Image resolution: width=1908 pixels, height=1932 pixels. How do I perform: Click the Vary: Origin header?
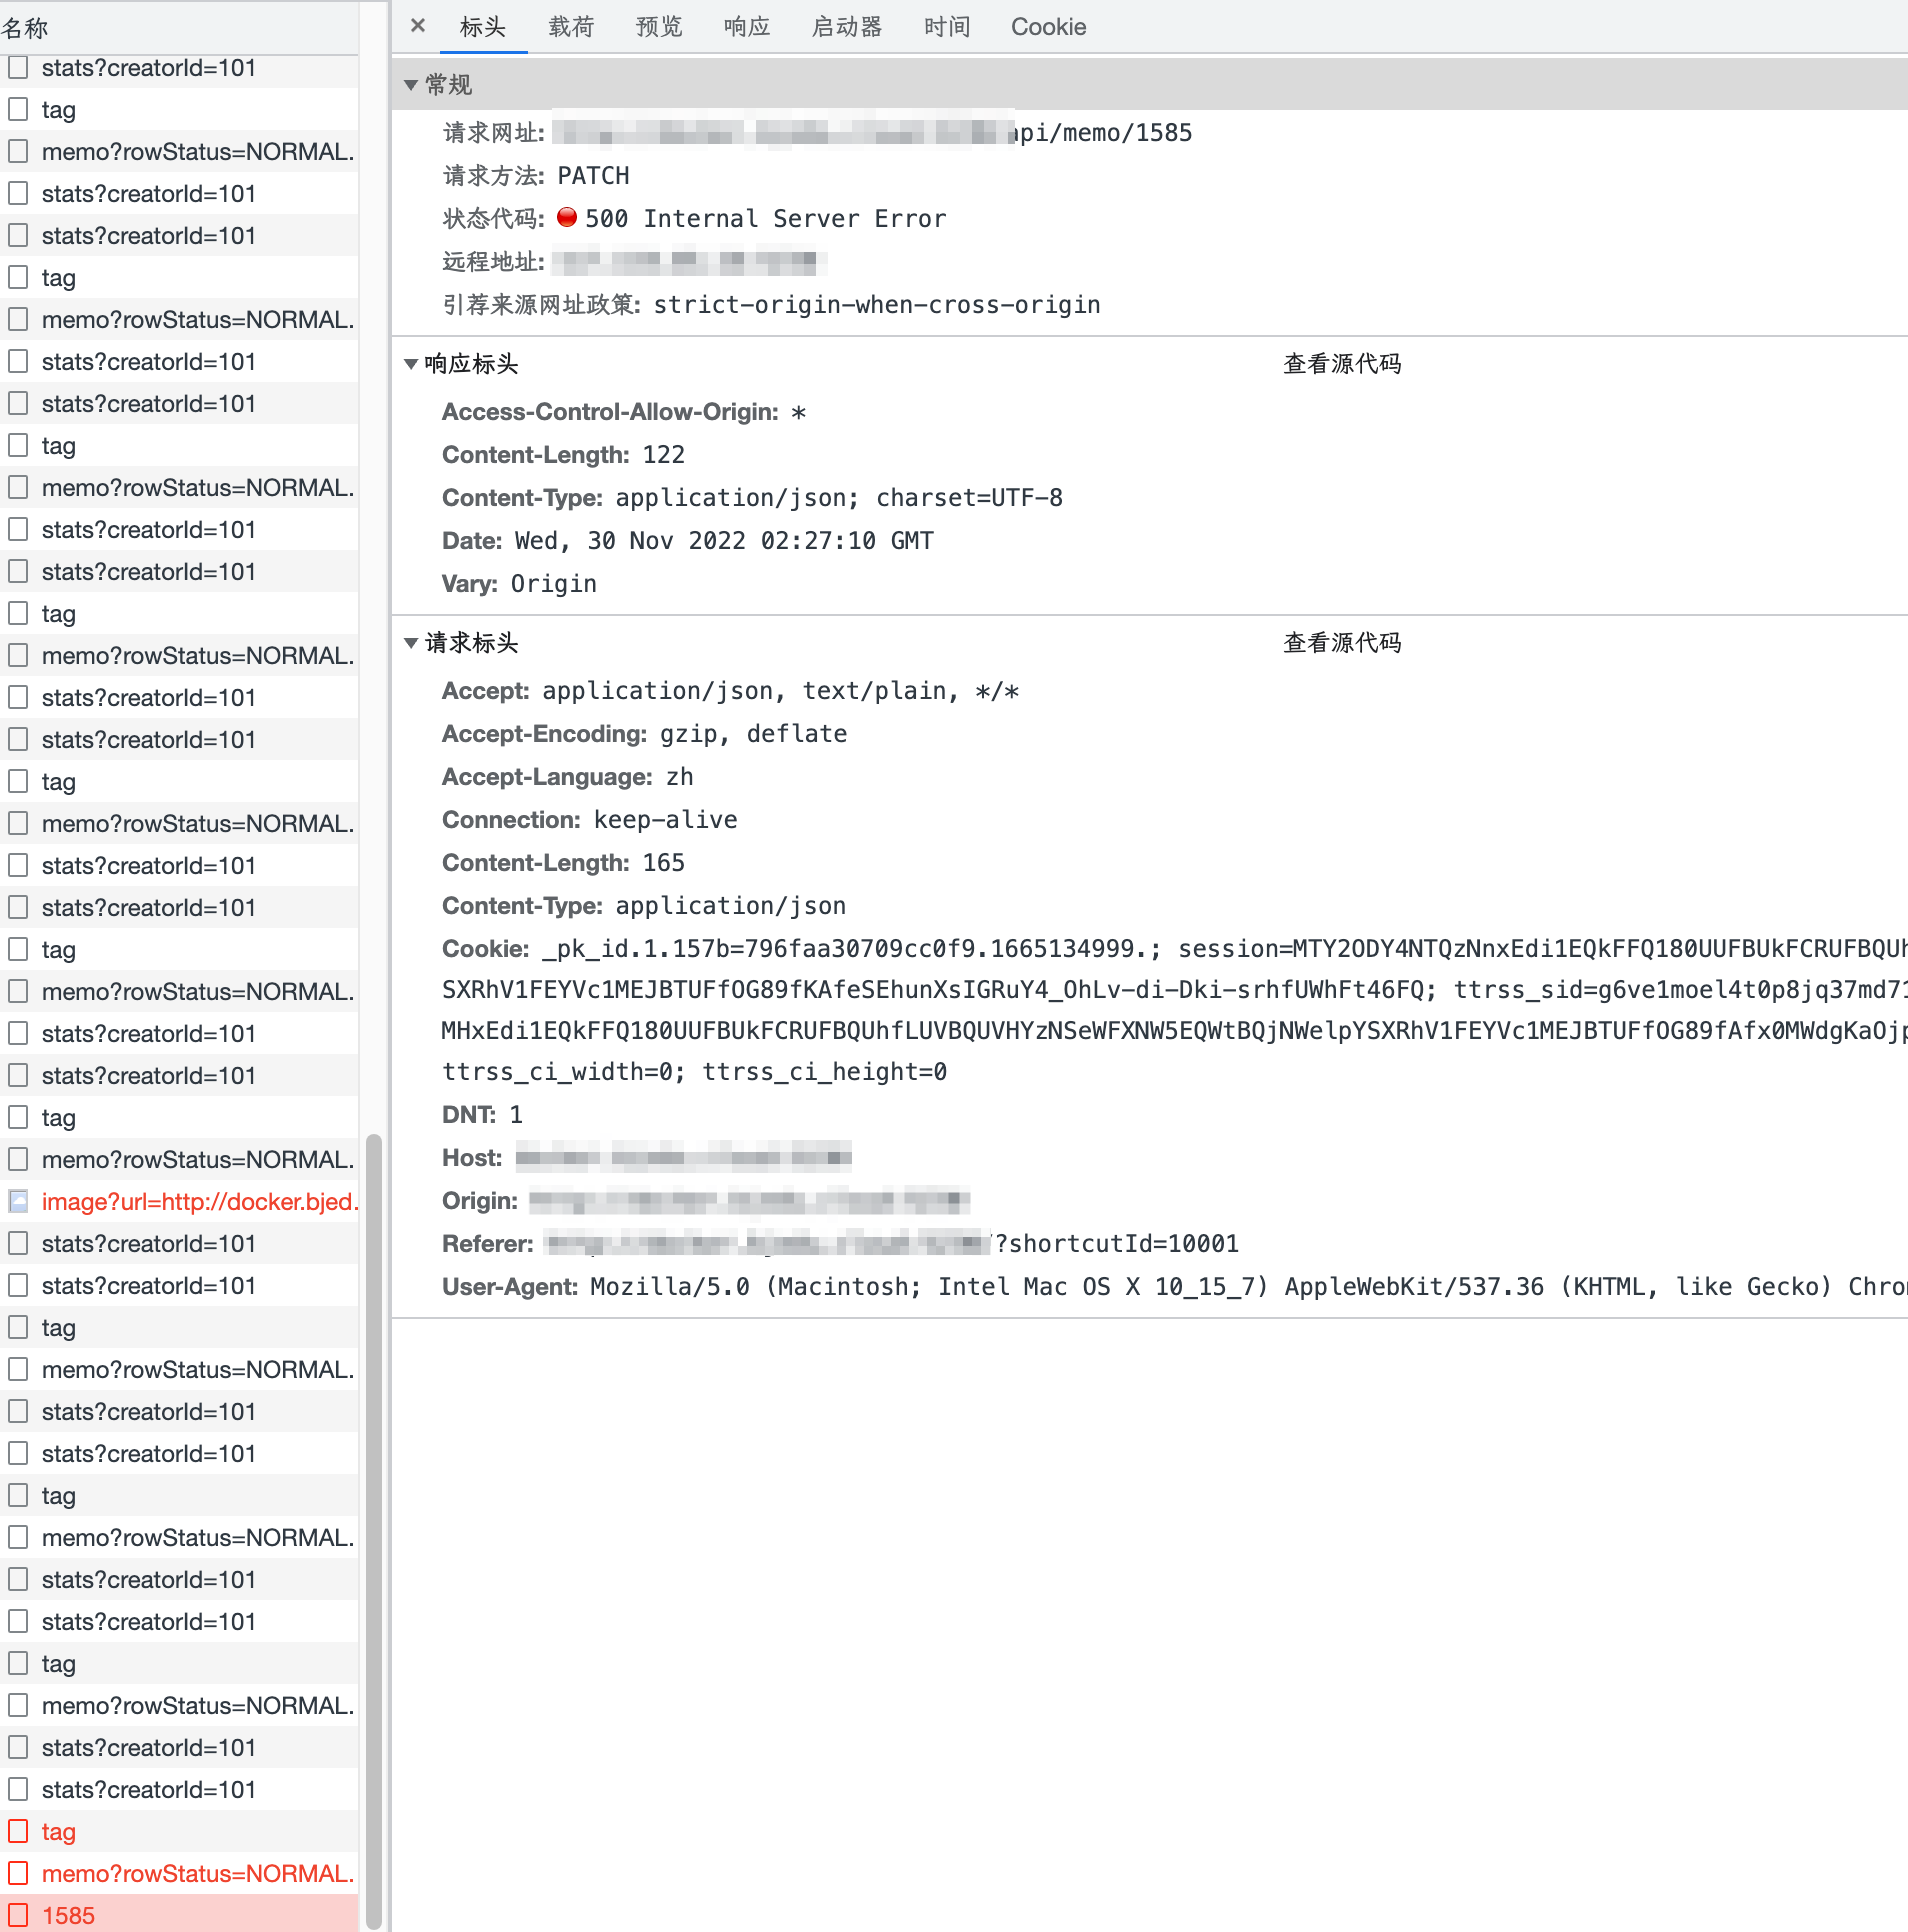[x=519, y=584]
